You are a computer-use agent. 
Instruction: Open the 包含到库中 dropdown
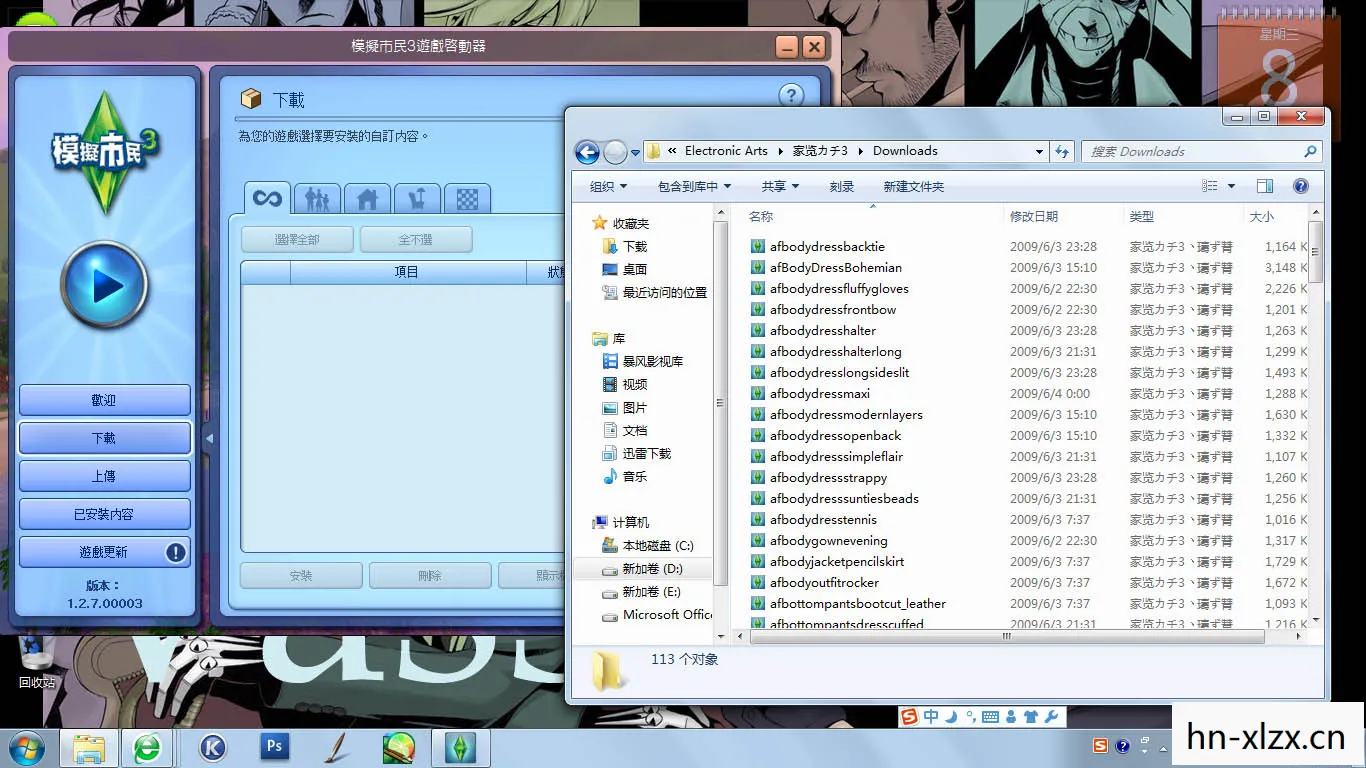coord(694,186)
